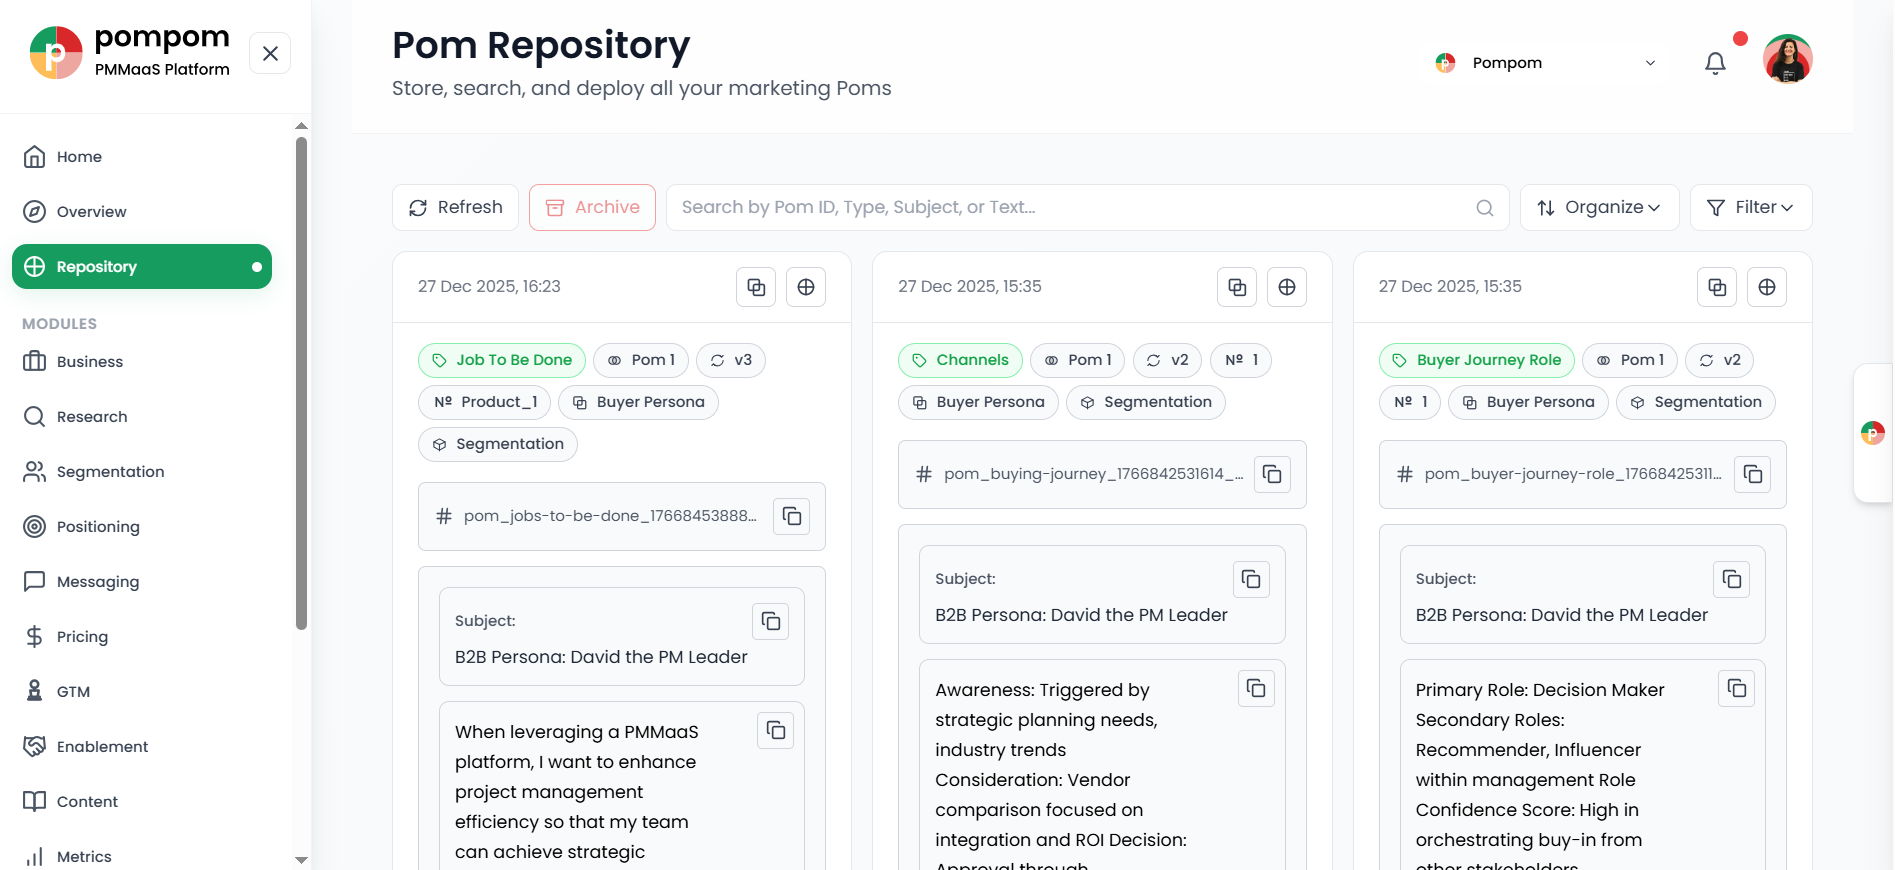Viewport: 1895px width, 870px height.
Task: Click the sidebar scrollbar thumb
Action: click(x=301, y=383)
